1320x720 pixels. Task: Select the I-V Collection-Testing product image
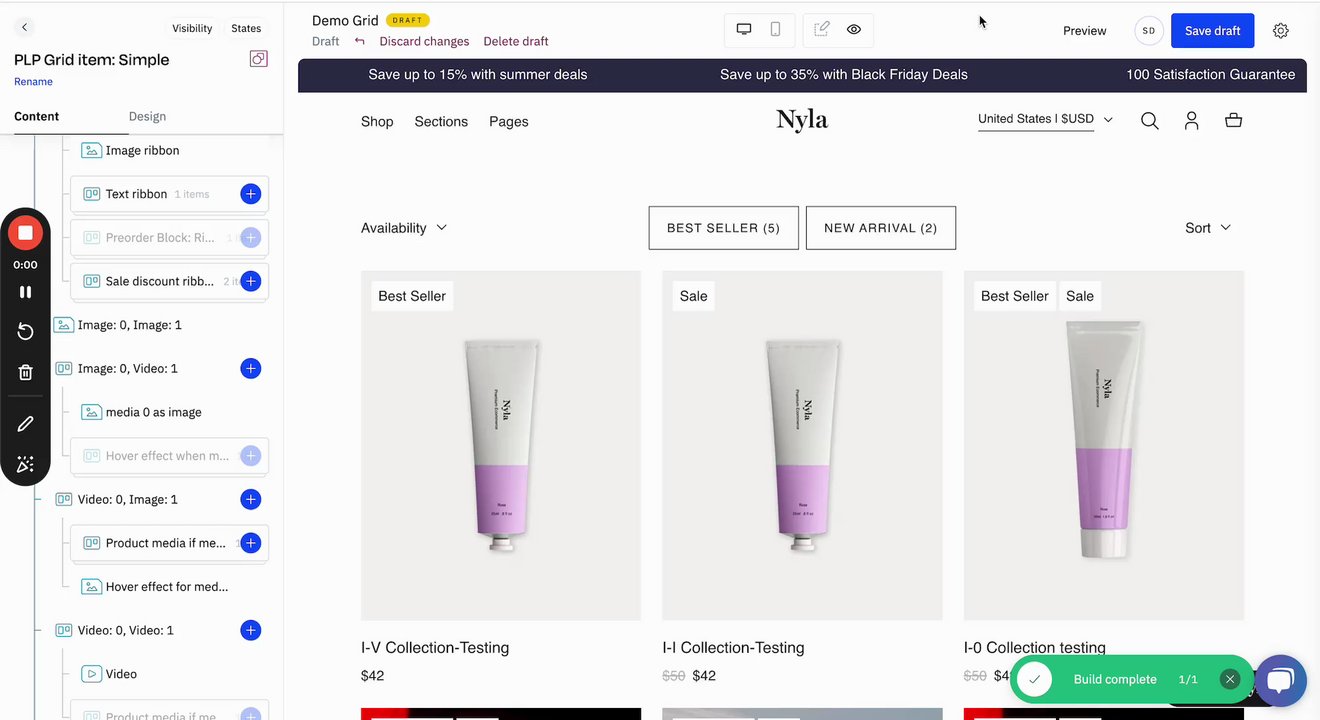(501, 445)
